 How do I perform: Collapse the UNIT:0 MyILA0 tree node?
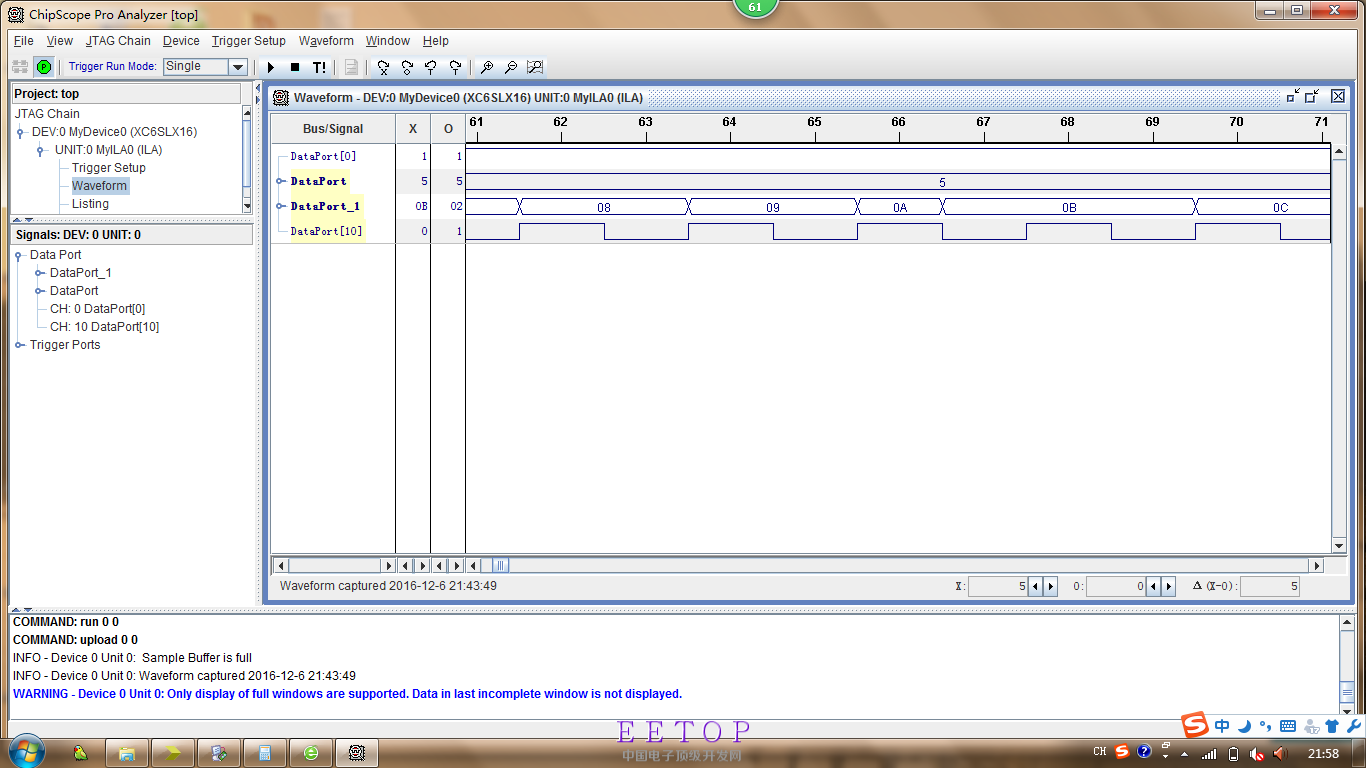point(41,150)
